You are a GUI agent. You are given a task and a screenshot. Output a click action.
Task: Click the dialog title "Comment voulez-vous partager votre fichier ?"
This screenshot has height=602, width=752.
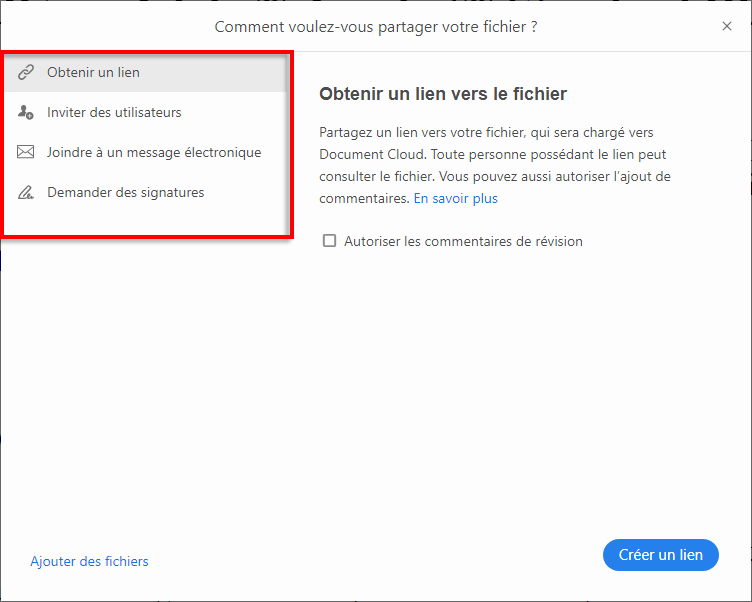[x=376, y=27]
